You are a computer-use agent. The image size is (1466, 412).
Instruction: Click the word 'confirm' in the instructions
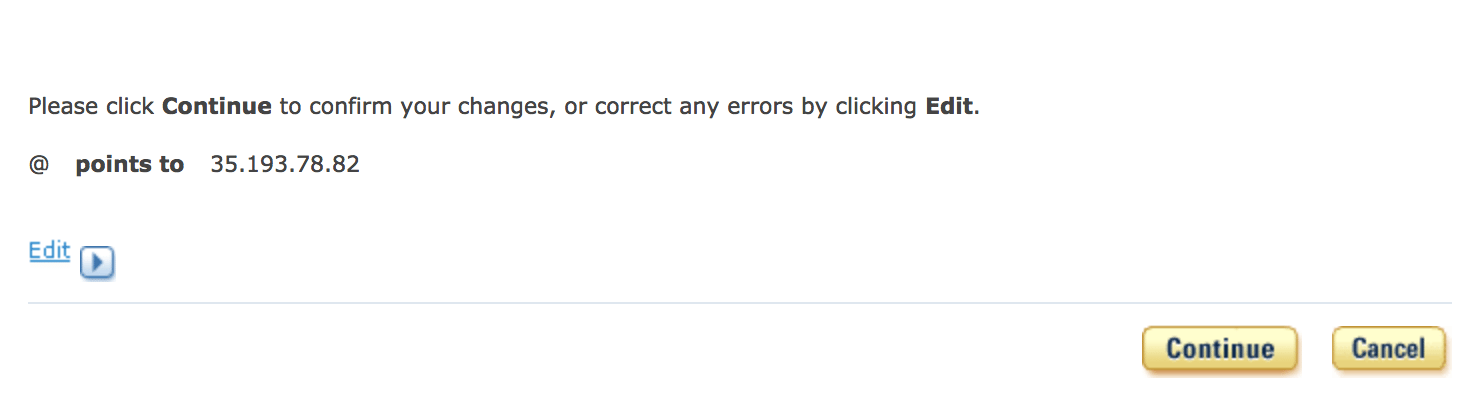pos(351,106)
